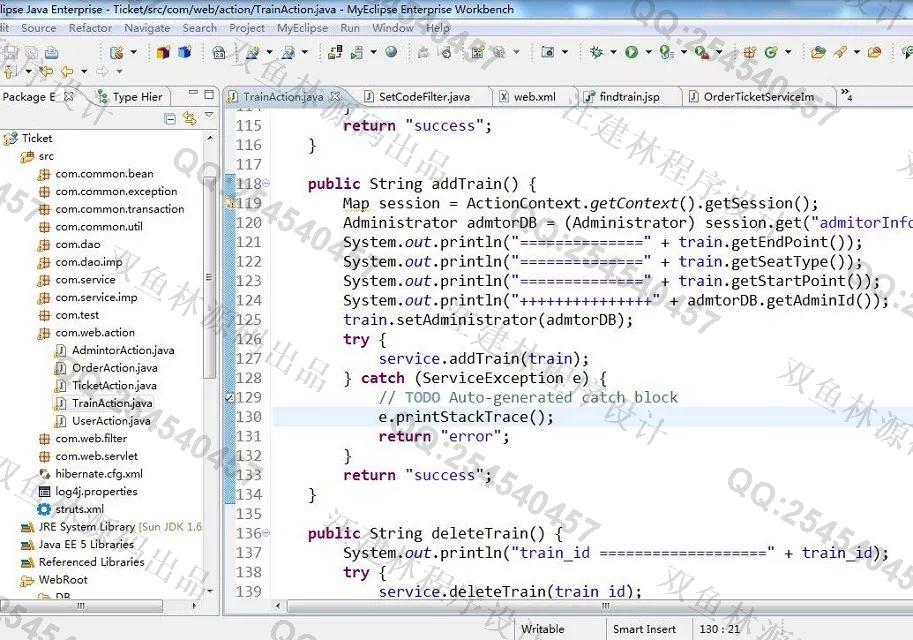
Task: Open the Debug configurations dropdown arrow
Action: tap(613, 52)
